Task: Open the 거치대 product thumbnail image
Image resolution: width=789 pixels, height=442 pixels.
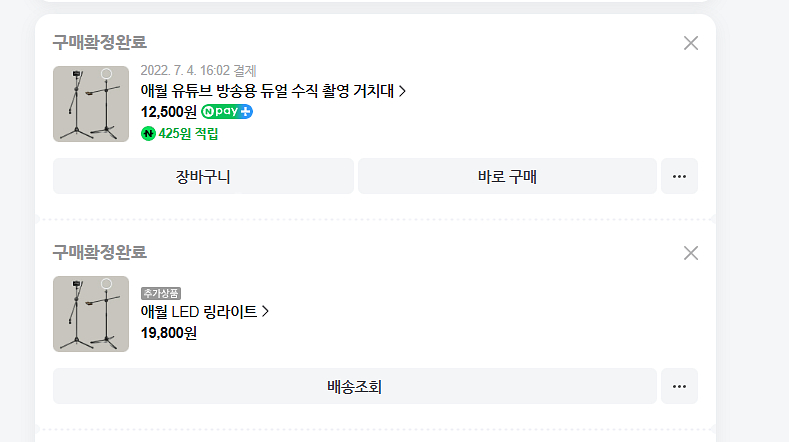Action: coord(91,104)
